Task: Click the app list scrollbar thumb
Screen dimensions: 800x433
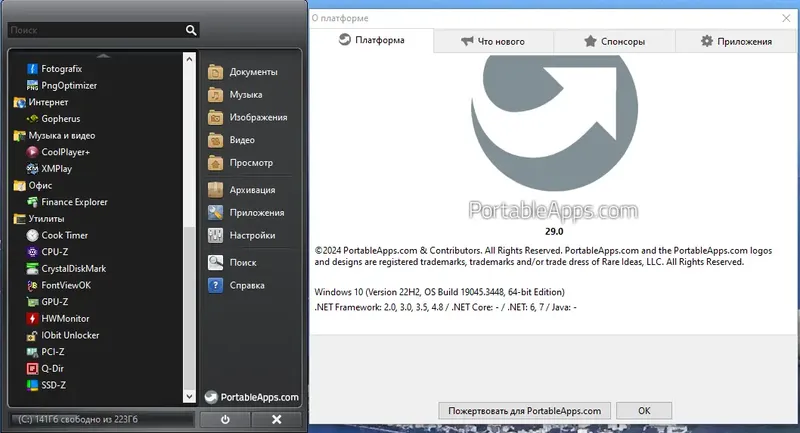Action: point(189,308)
